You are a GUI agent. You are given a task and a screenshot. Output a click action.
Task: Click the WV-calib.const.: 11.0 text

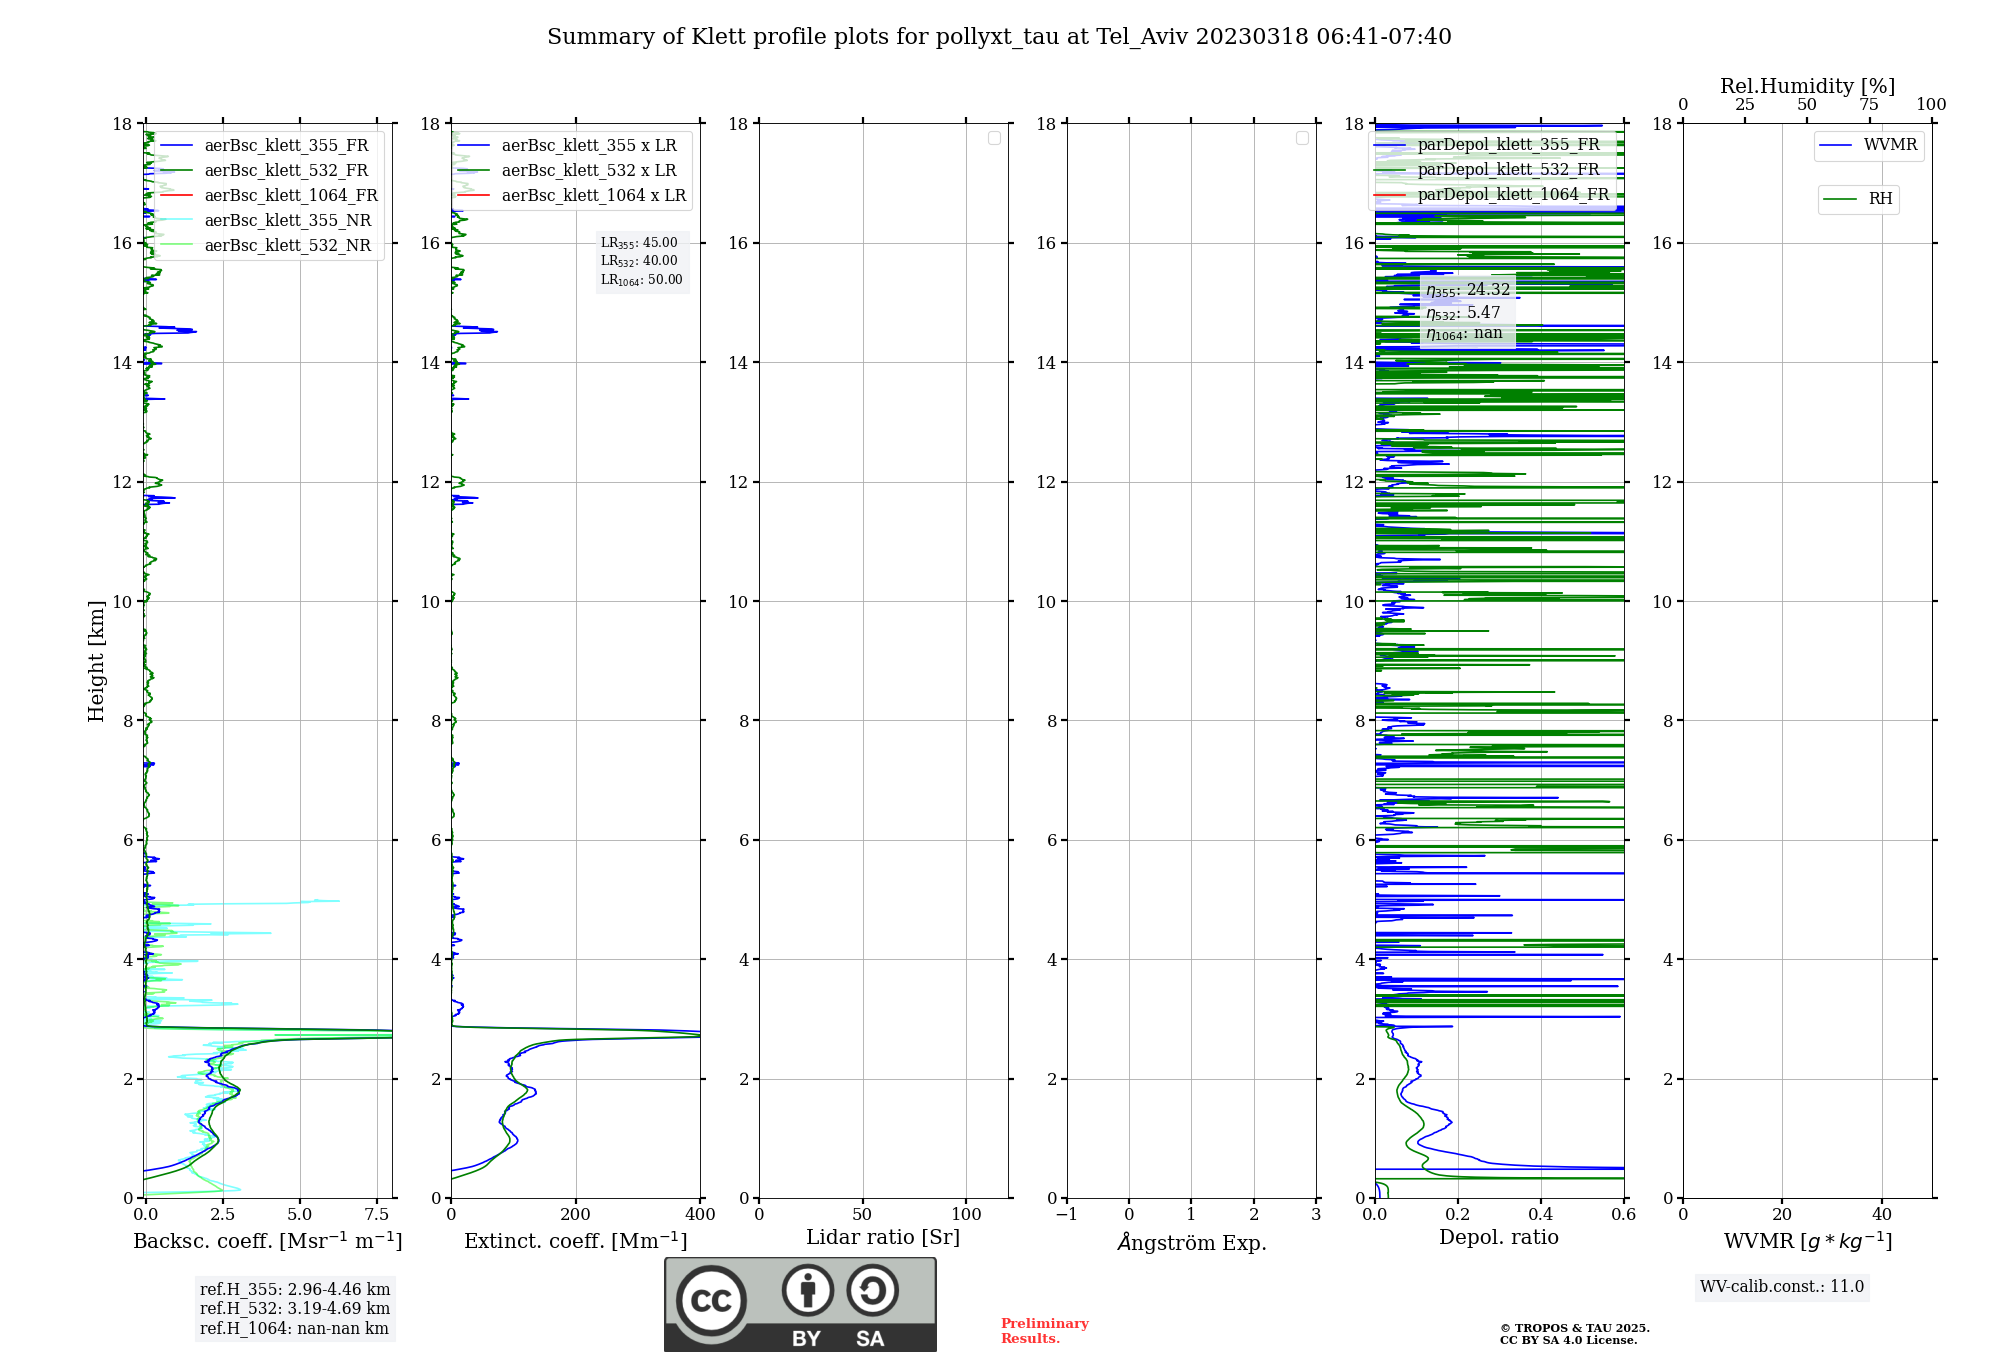click(1782, 1287)
